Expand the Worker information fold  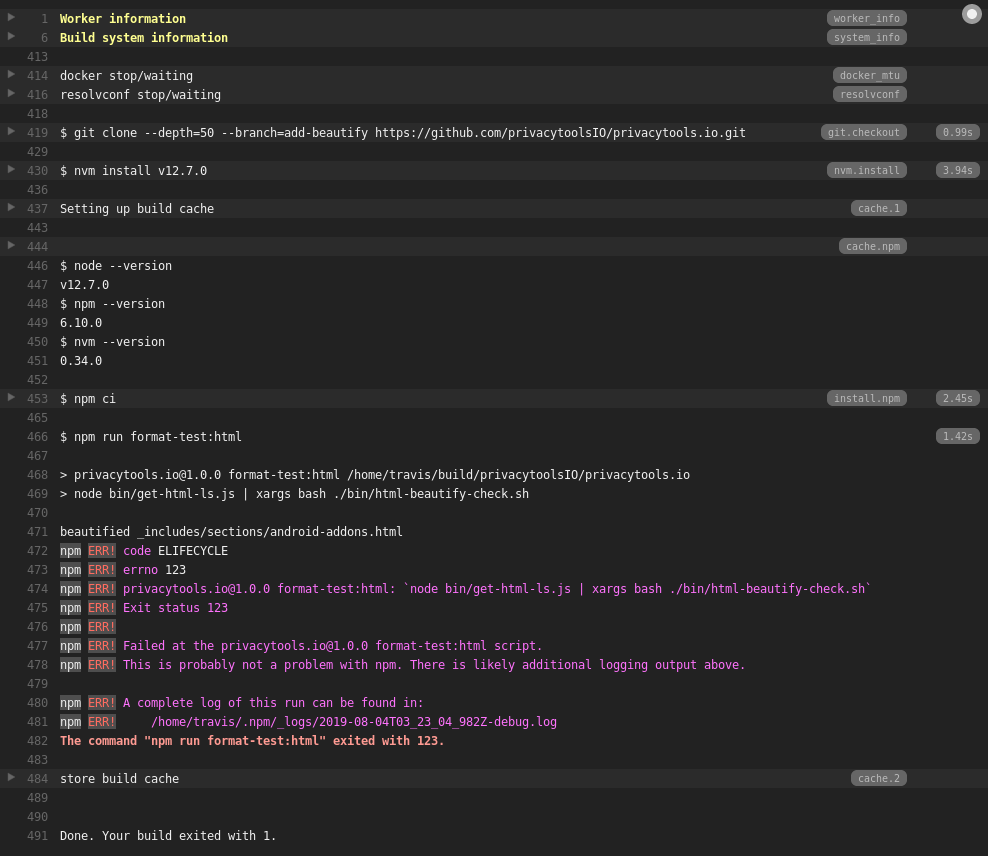pos(11,18)
